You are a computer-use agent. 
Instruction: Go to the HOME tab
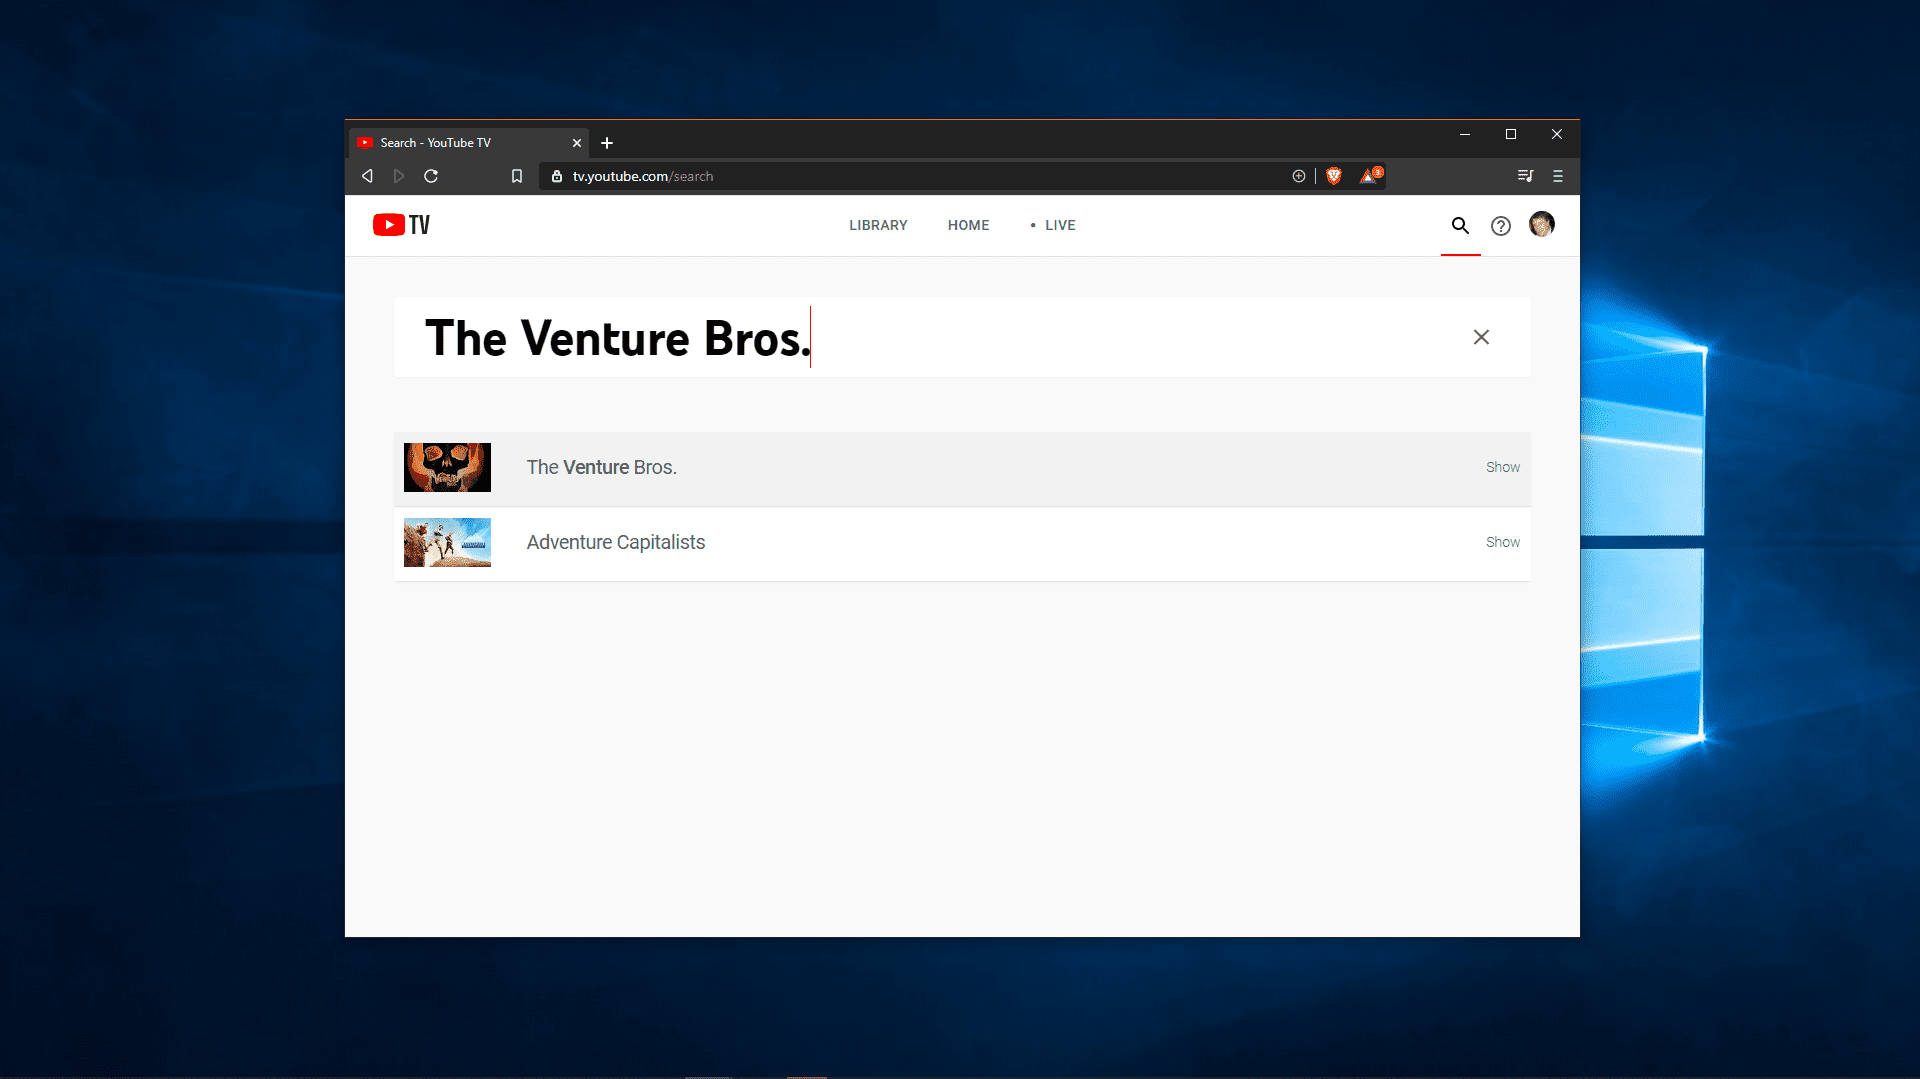[x=968, y=225]
